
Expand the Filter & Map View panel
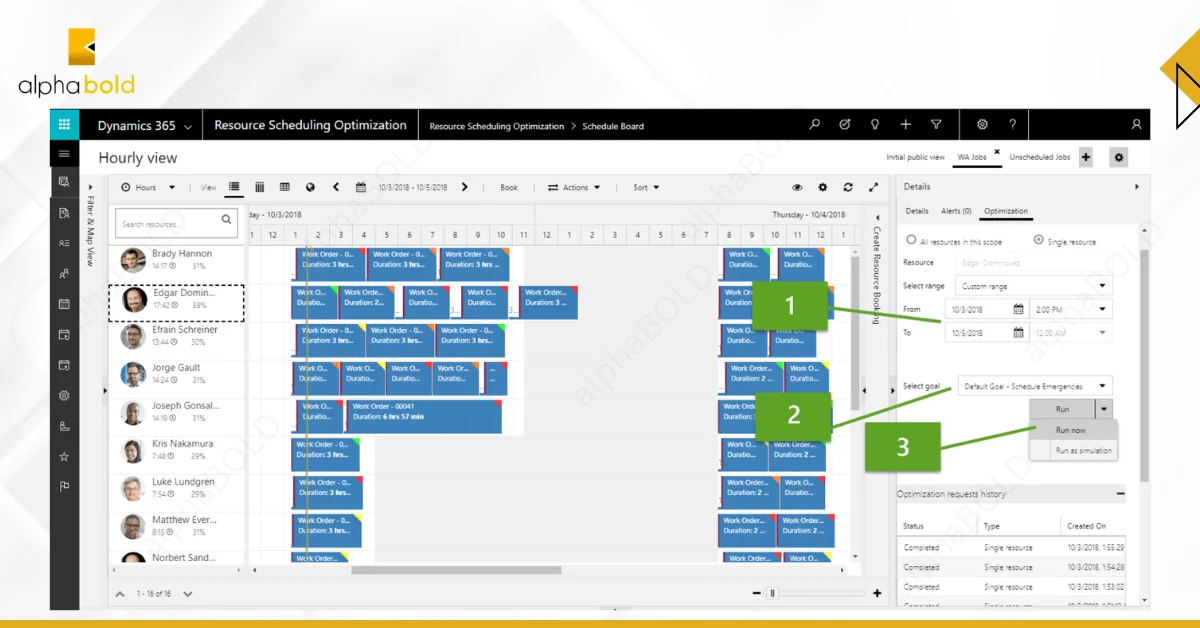coord(90,186)
